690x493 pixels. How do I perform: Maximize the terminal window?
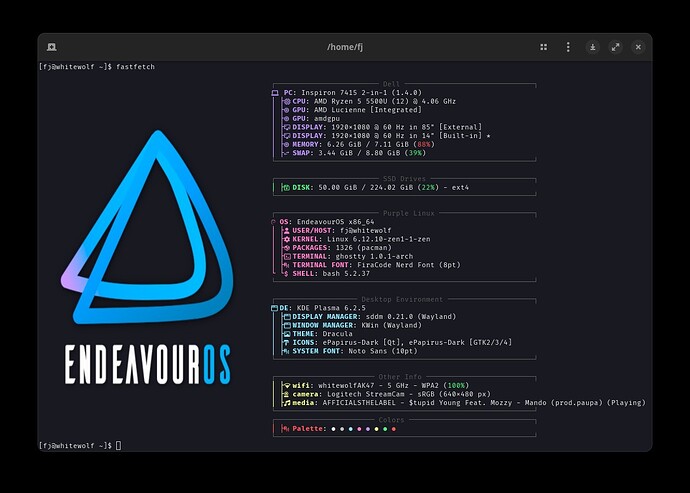(x=615, y=46)
